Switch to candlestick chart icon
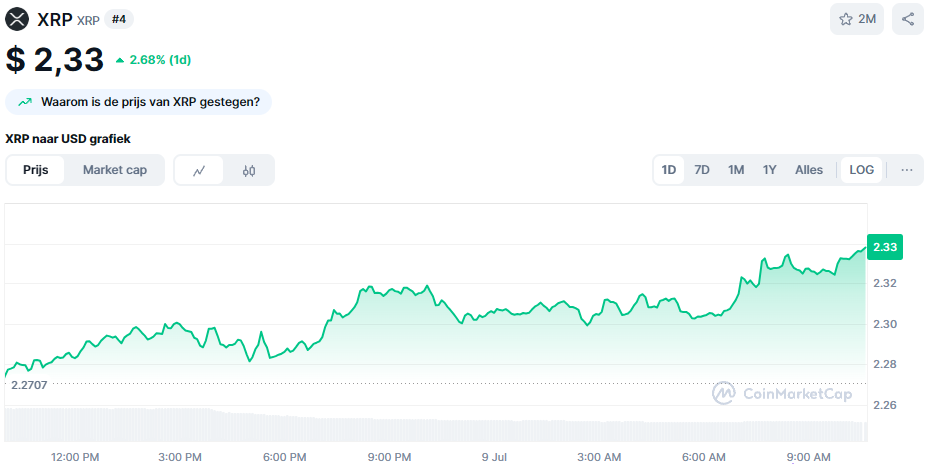 [x=249, y=171]
